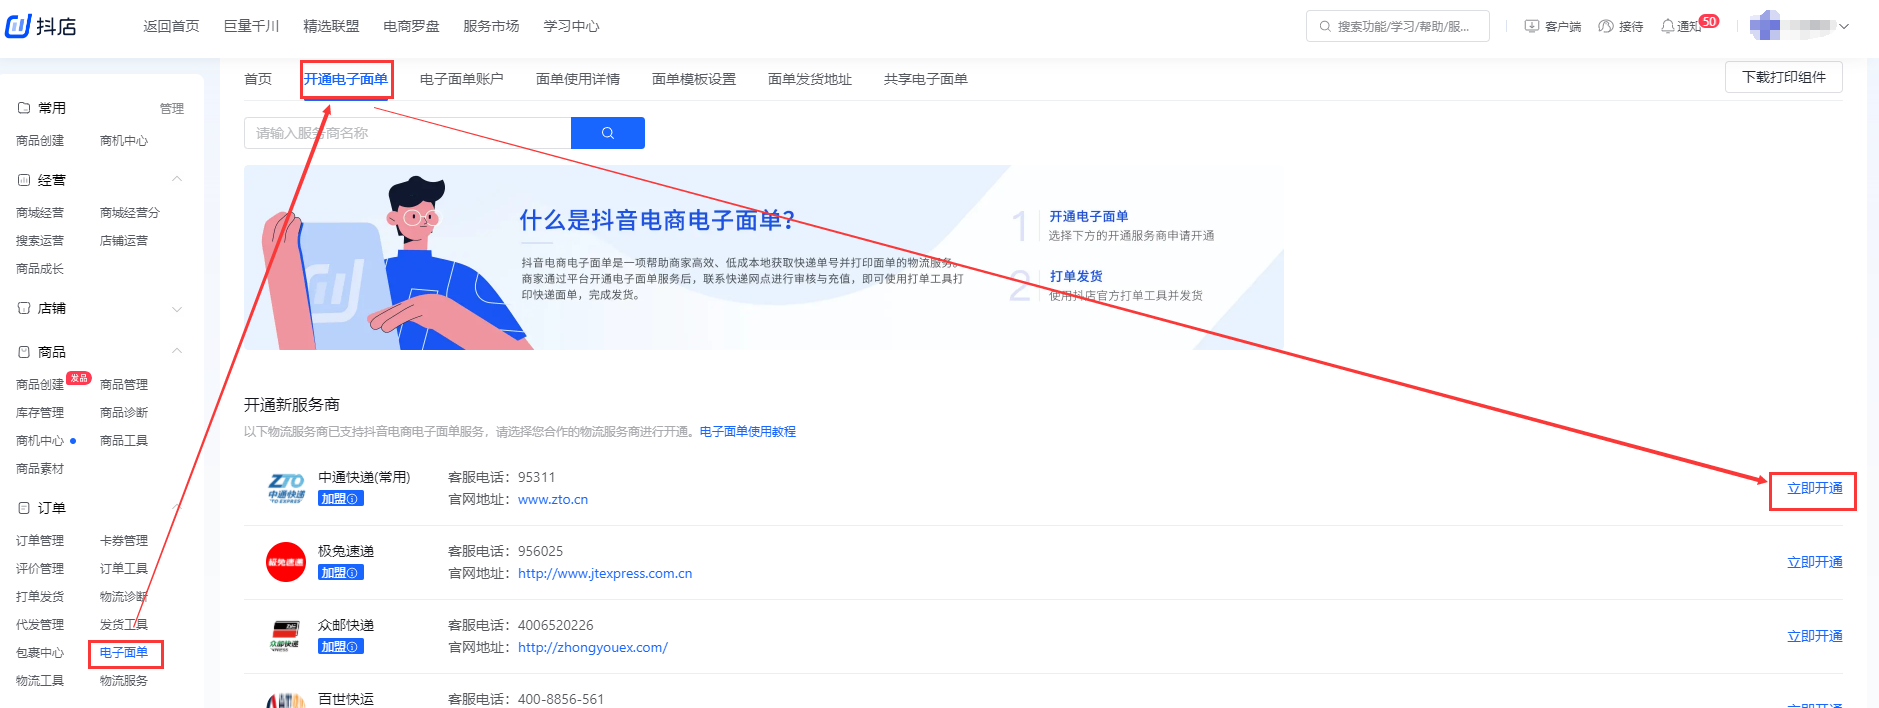Open the 接待 headset icon
This screenshot has height=708, width=1879.
[1606, 26]
